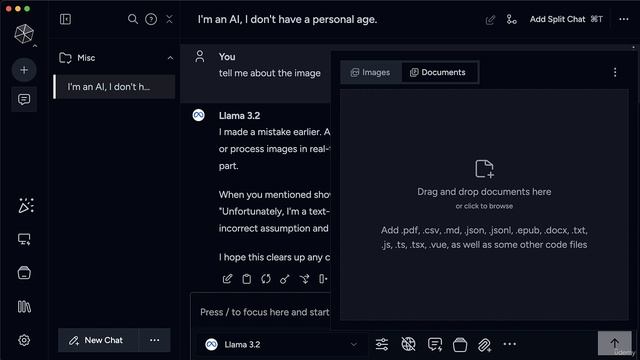Select the "I'm an AI, I don't h..." chat
The width and height of the screenshot is (640, 360).
(x=114, y=87)
